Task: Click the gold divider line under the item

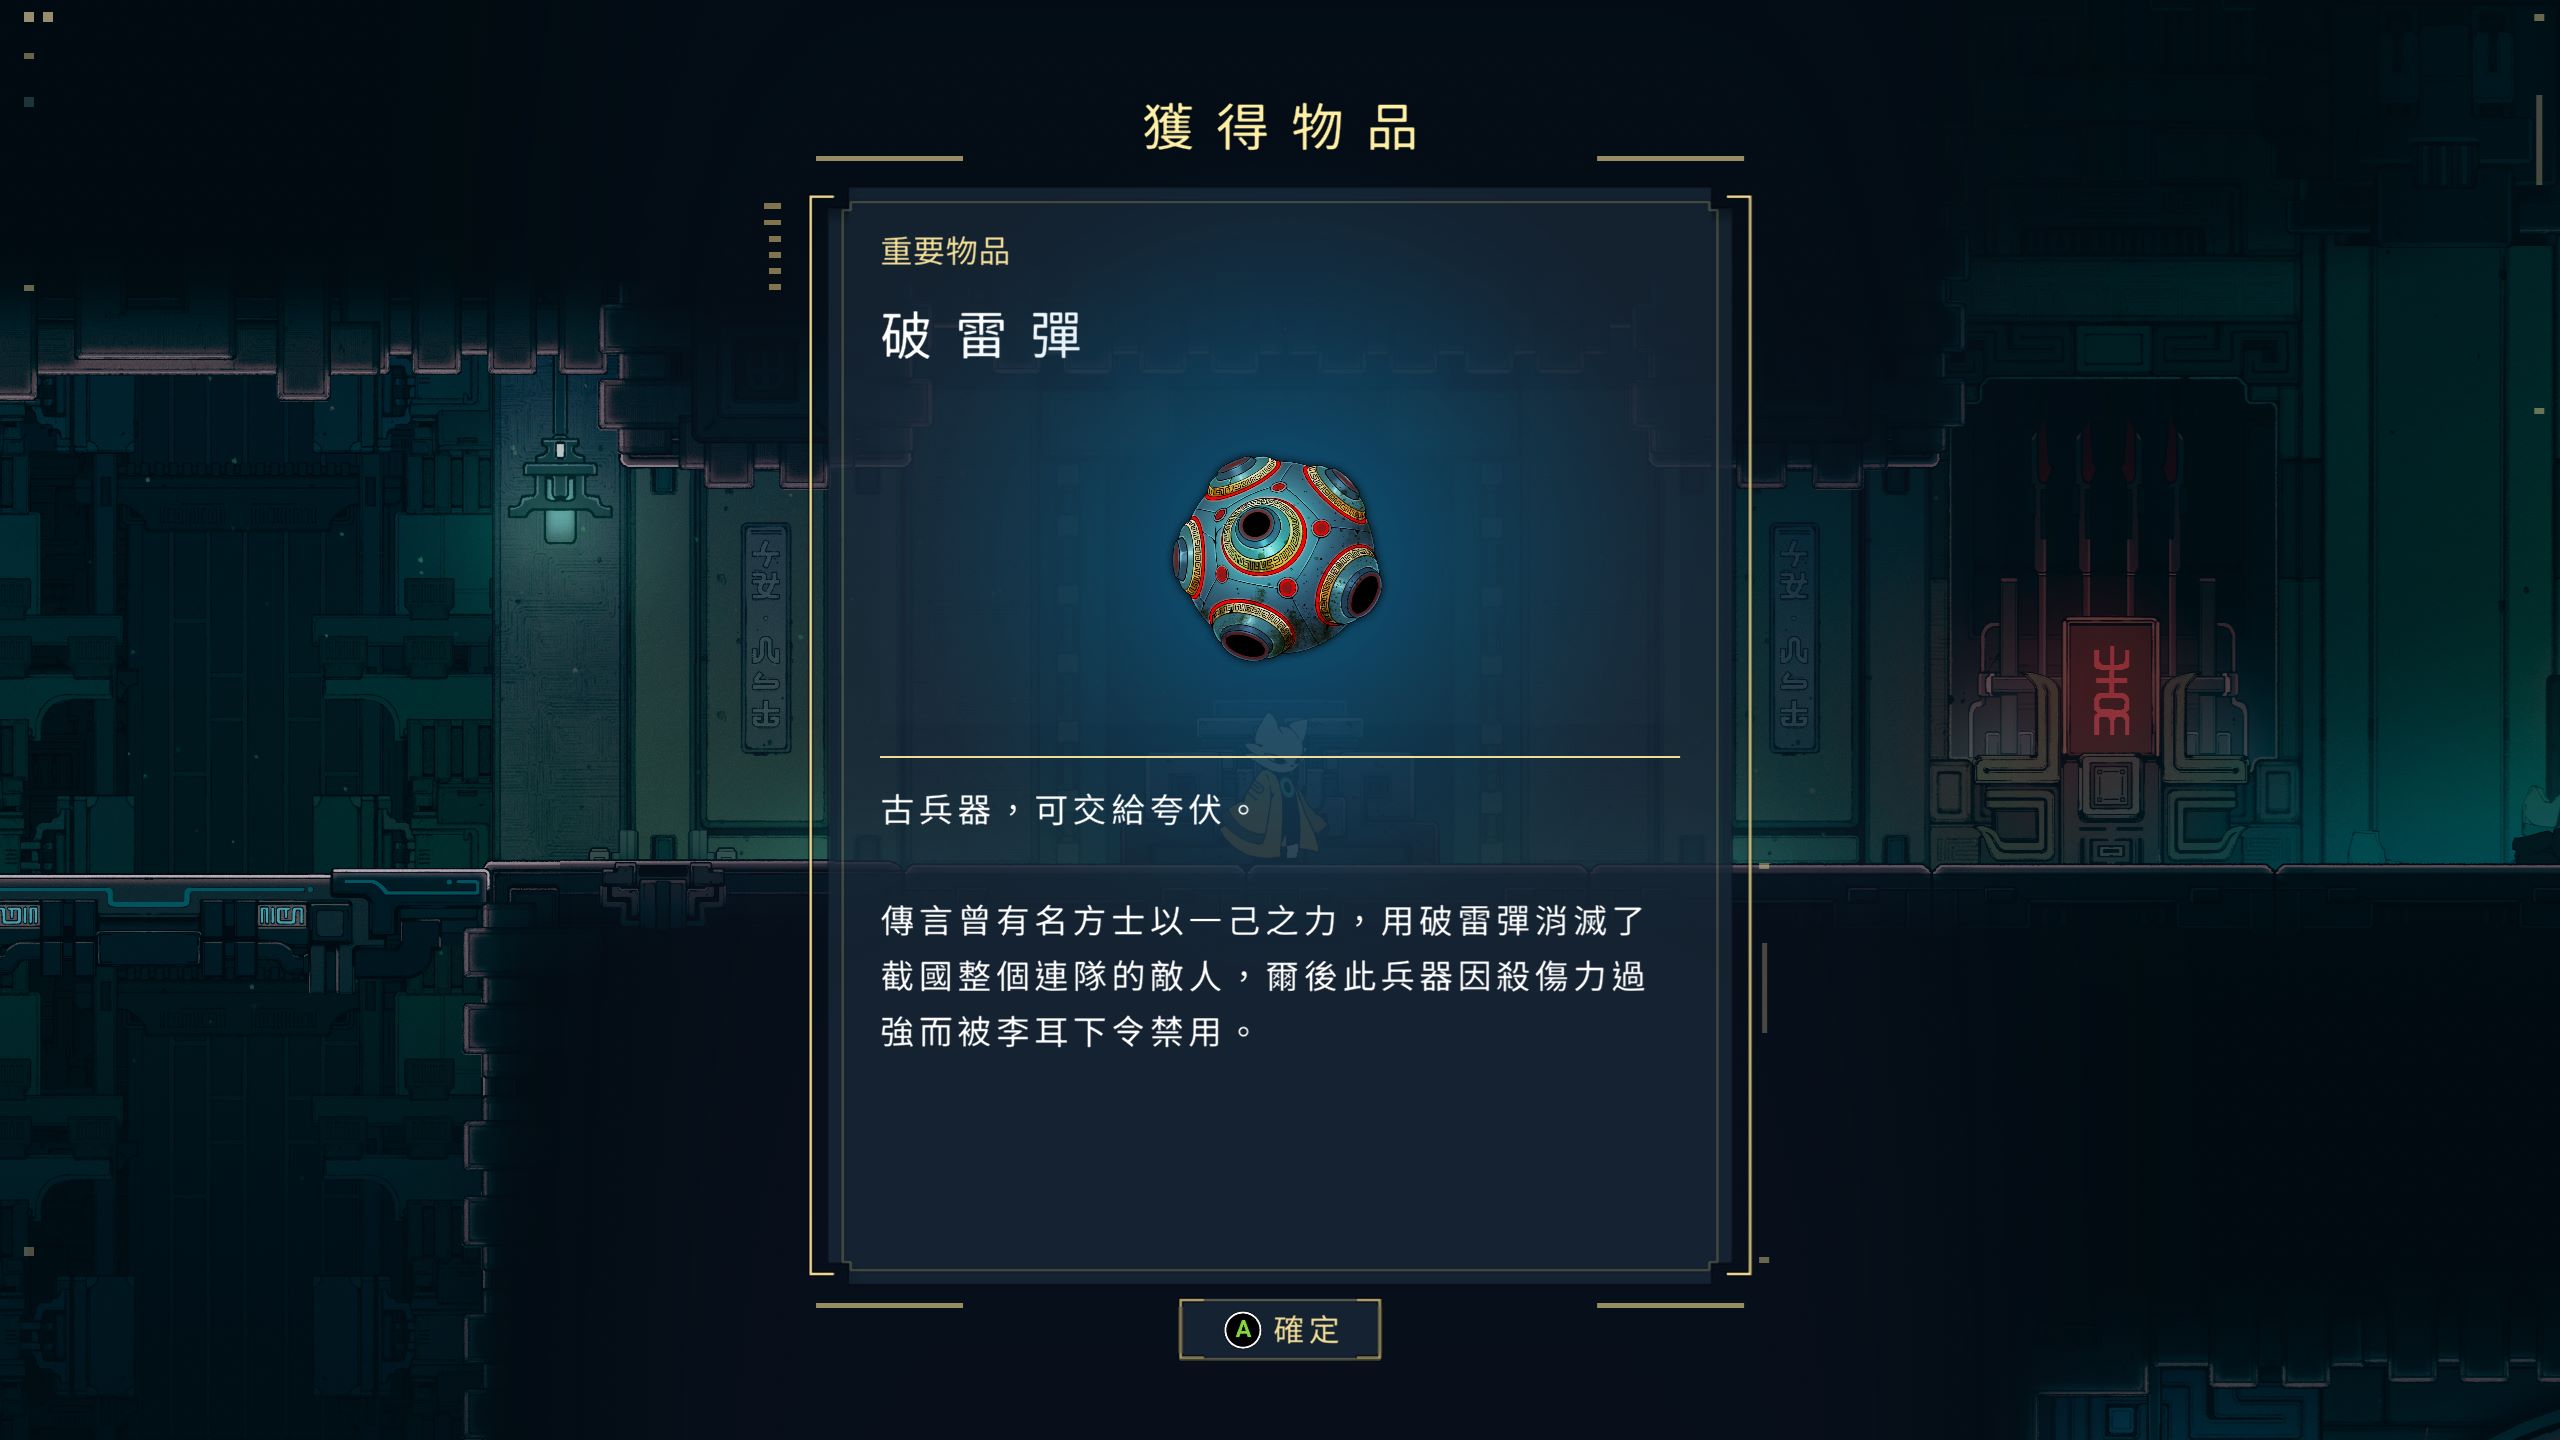Action: 1280,757
